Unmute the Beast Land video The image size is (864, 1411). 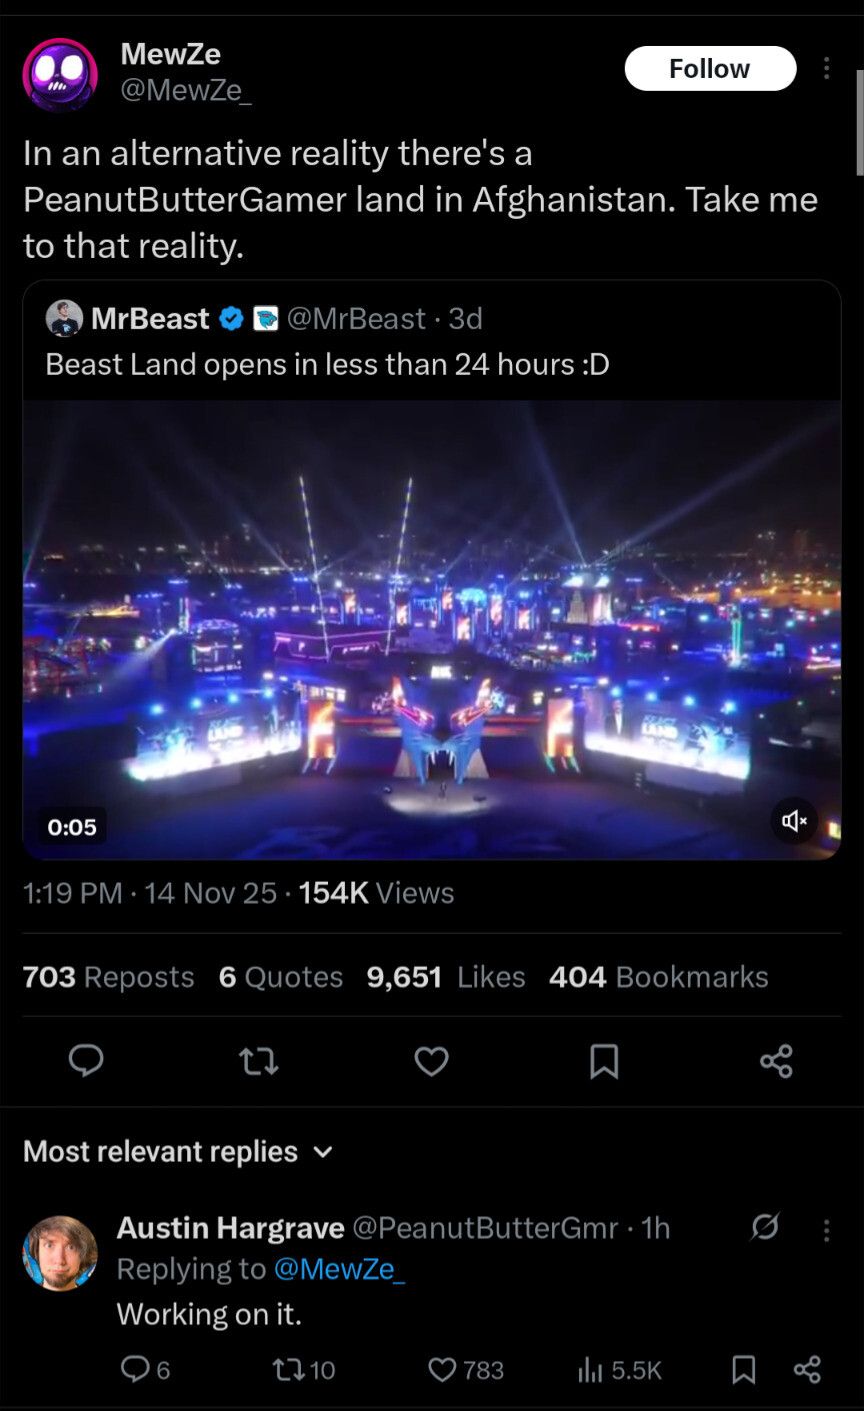coord(795,821)
